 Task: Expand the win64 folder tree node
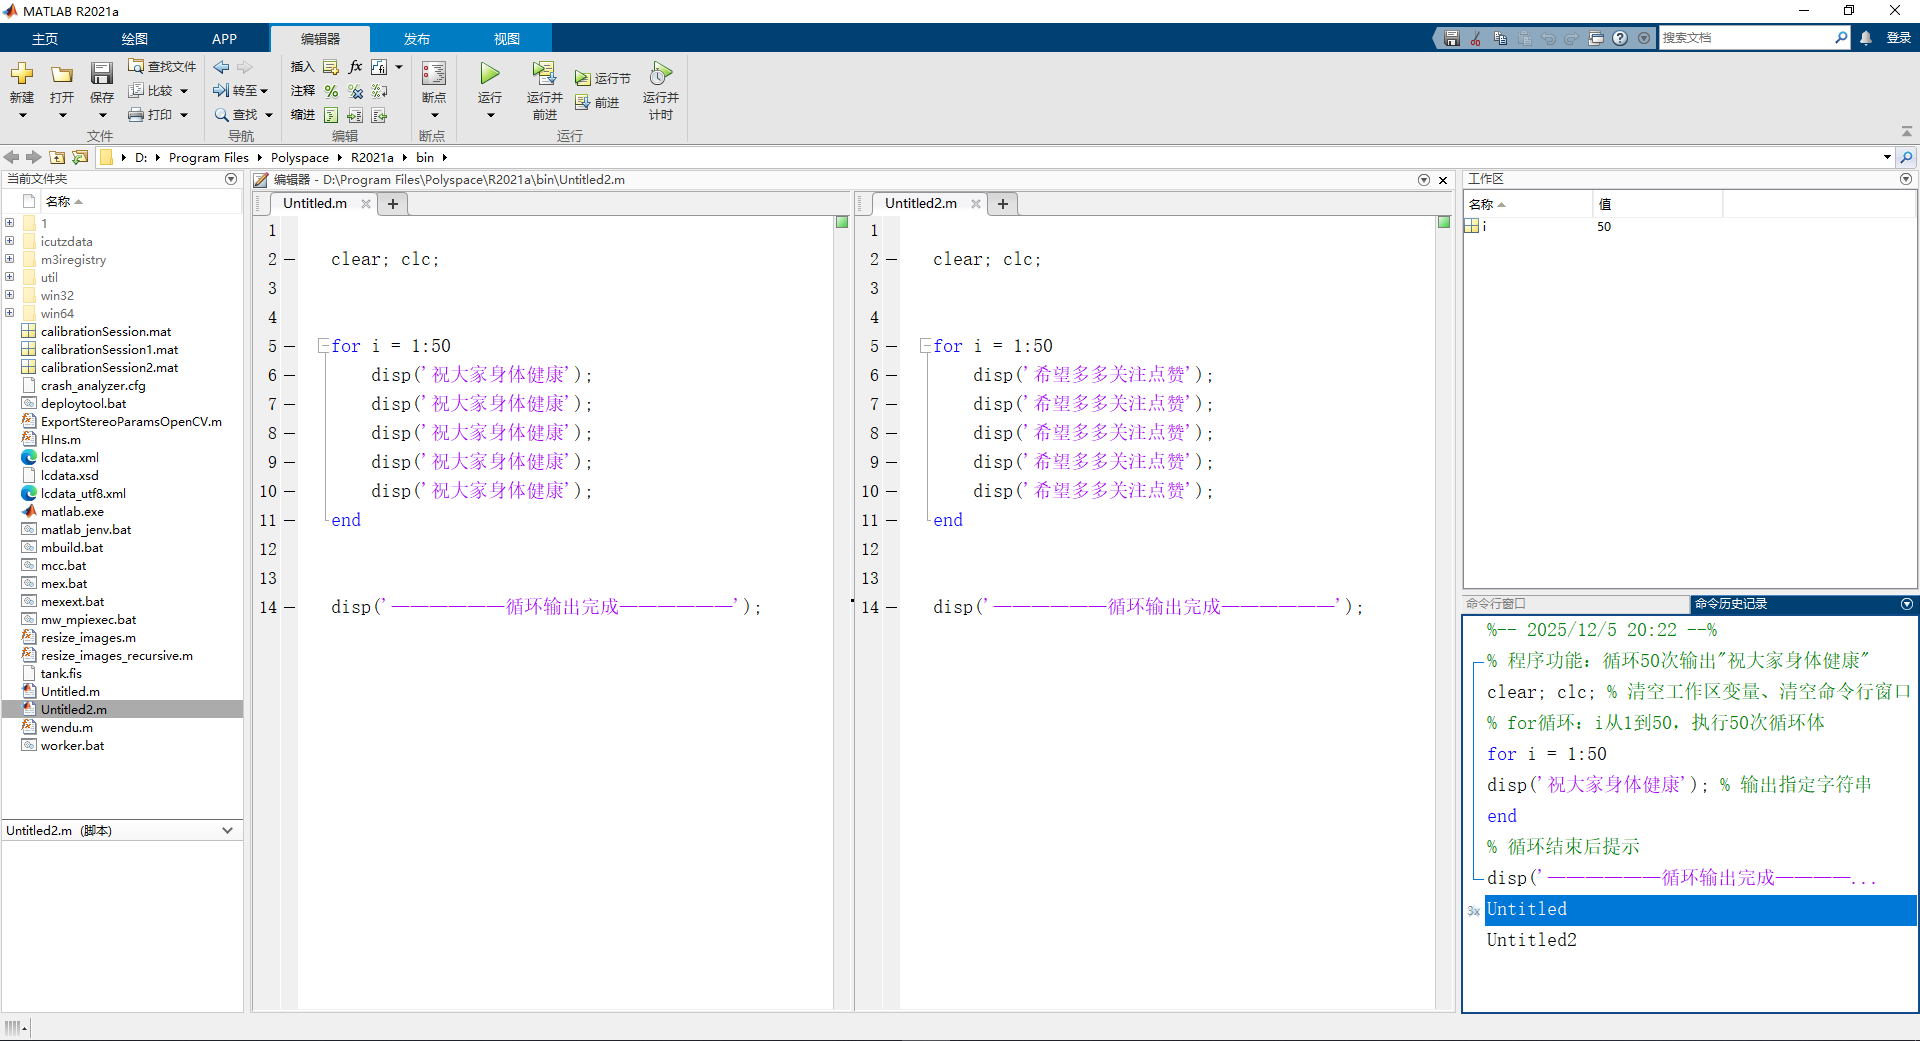click(9, 313)
